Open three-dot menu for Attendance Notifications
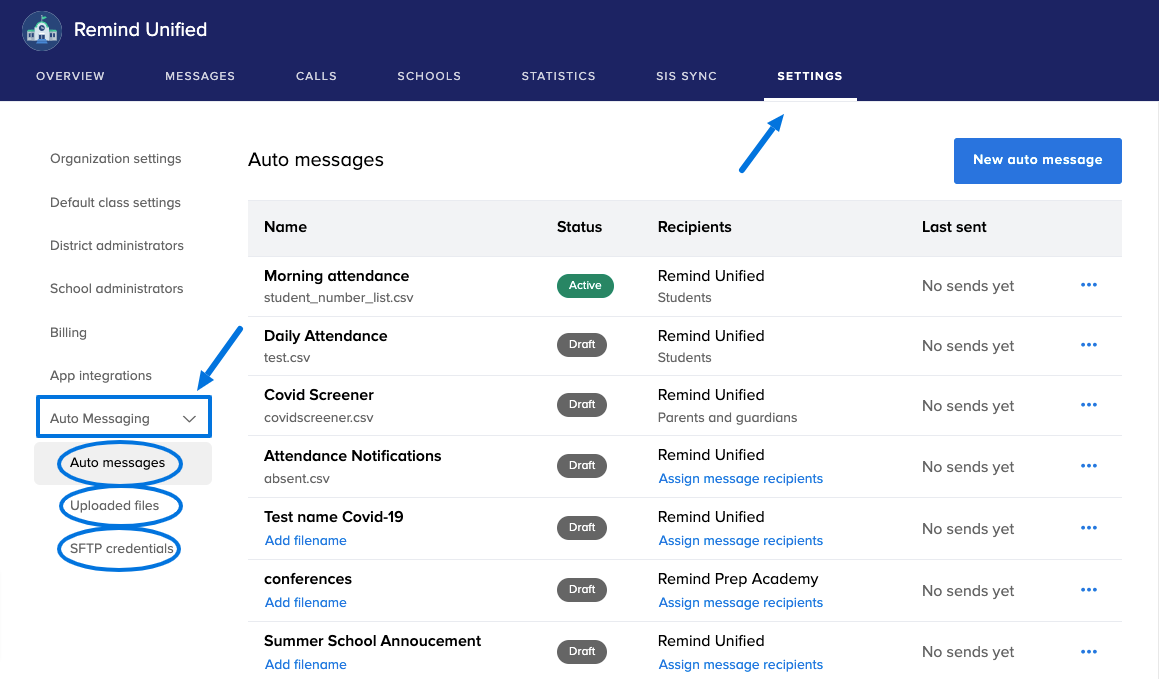The height and width of the screenshot is (679, 1159). [x=1089, y=467]
